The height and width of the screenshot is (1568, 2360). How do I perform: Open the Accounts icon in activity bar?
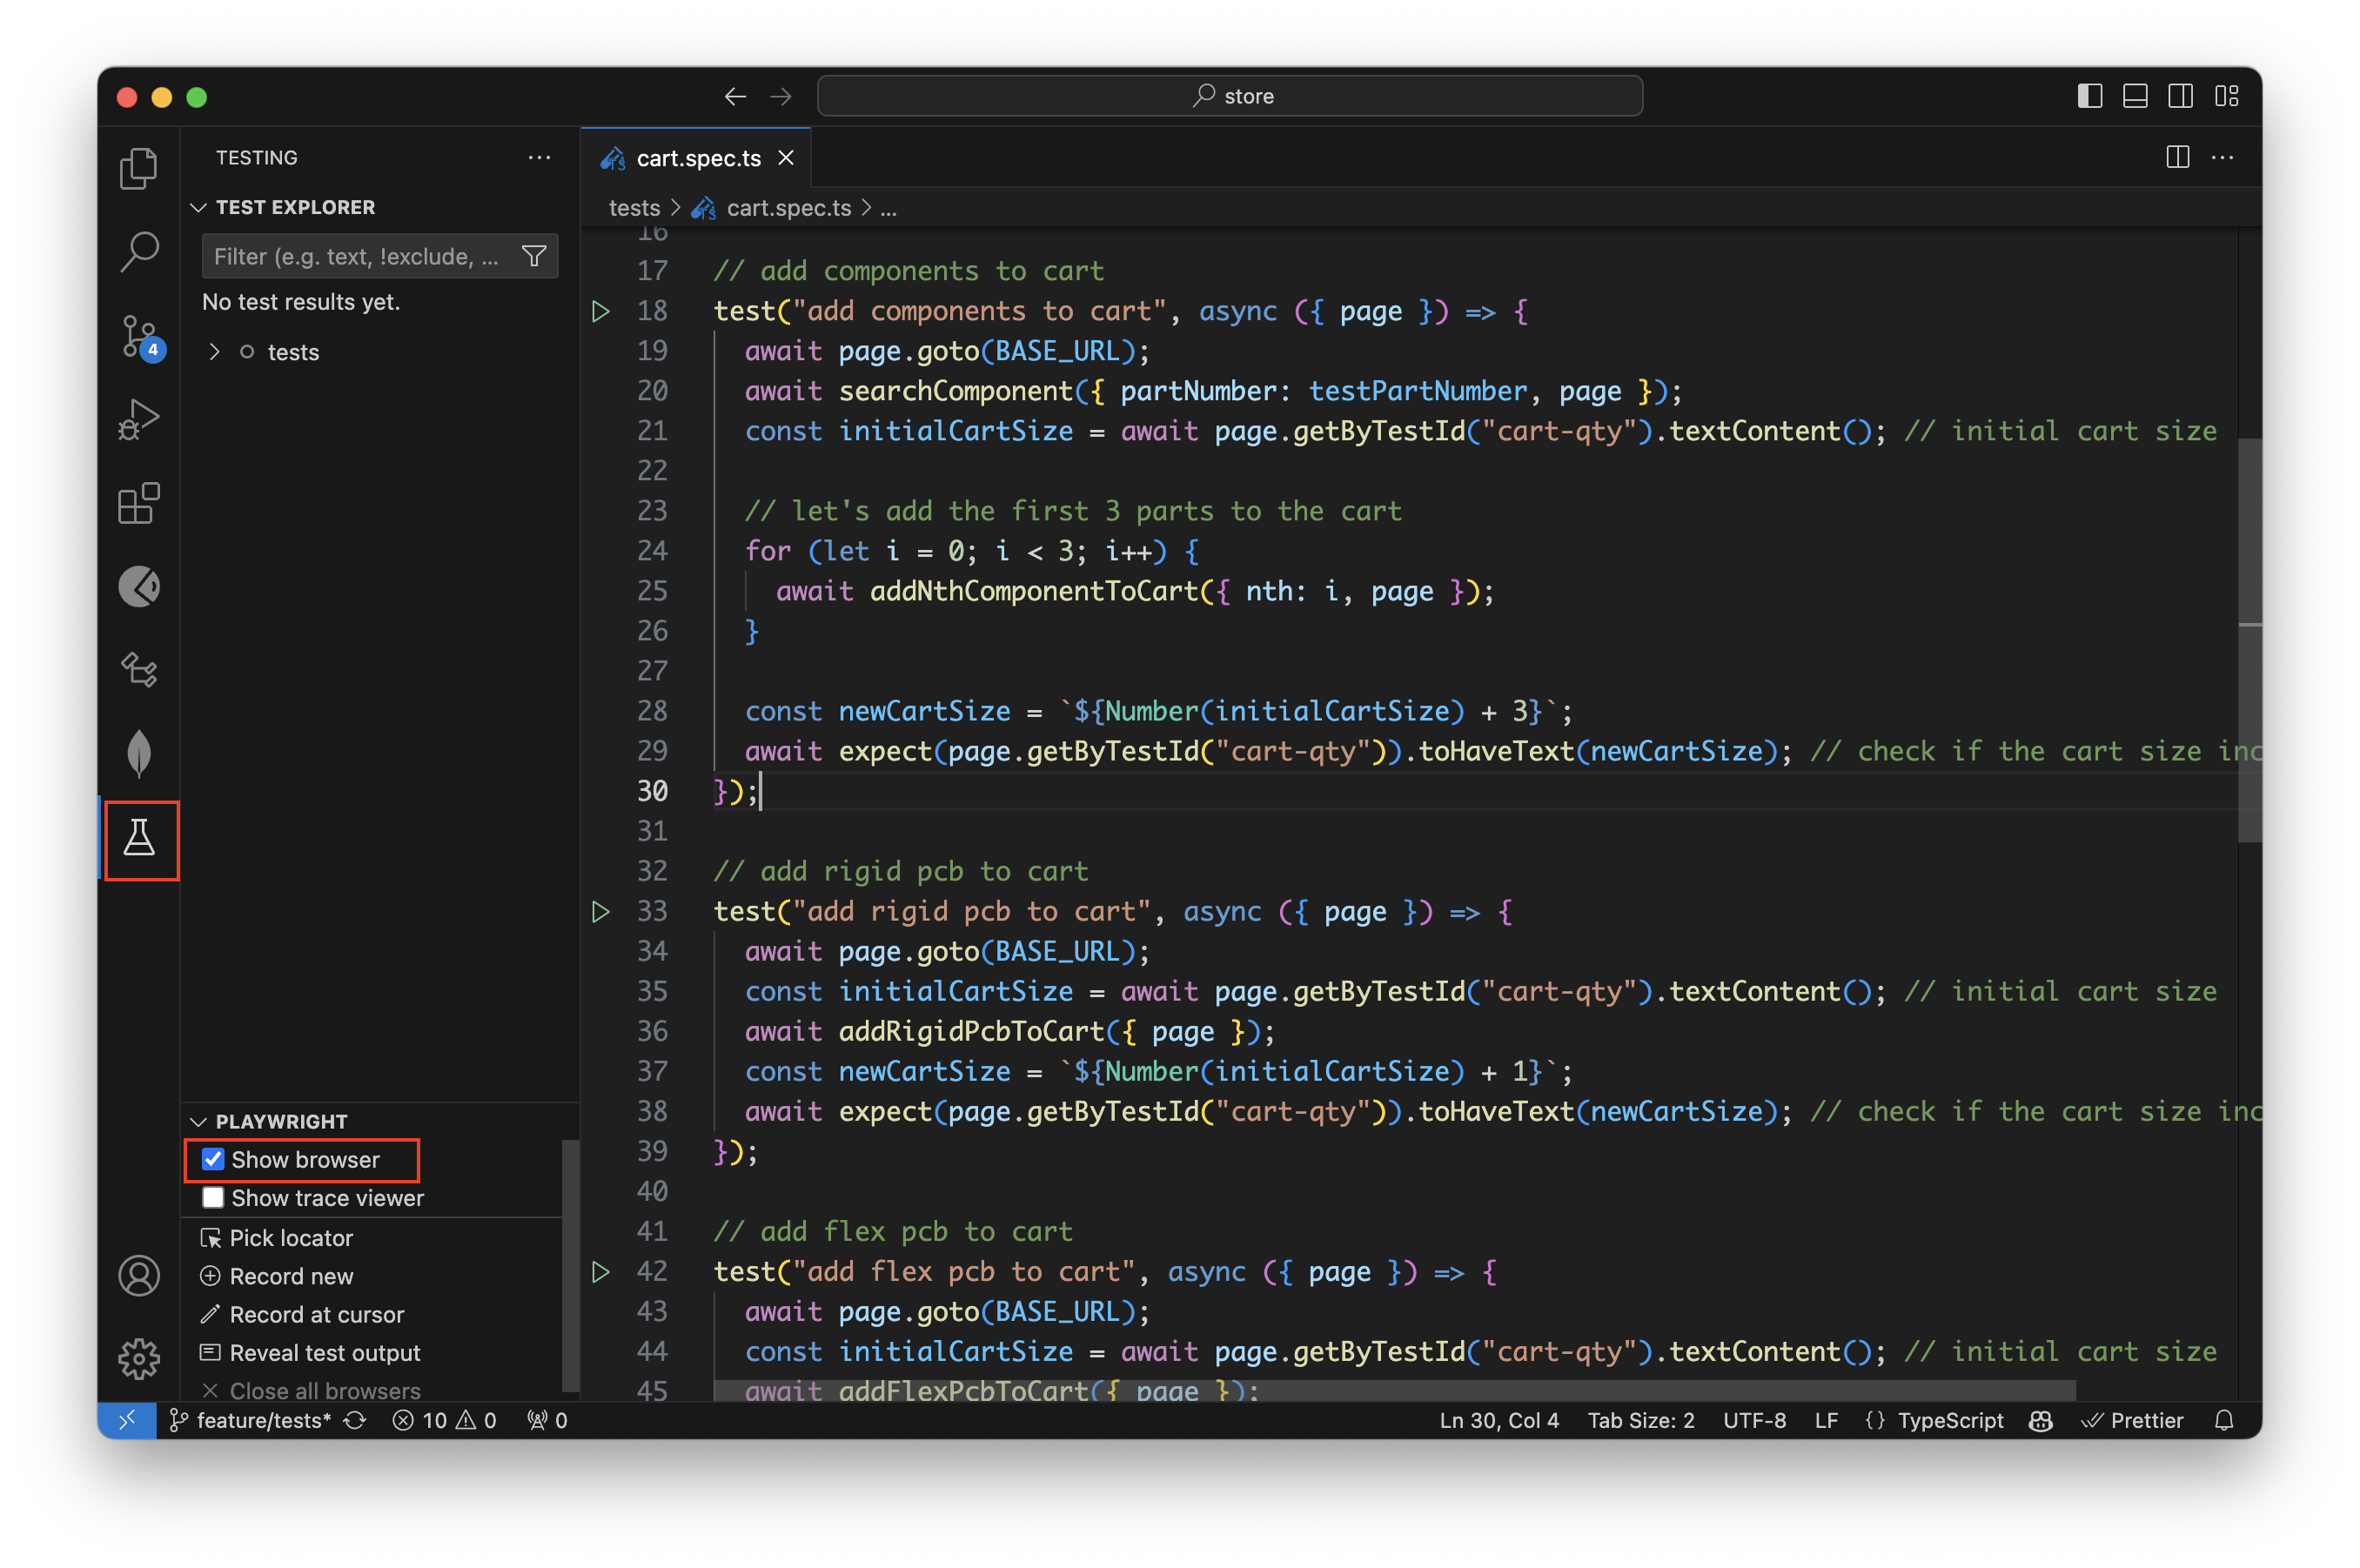pyautogui.click(x=138, y=1276)
